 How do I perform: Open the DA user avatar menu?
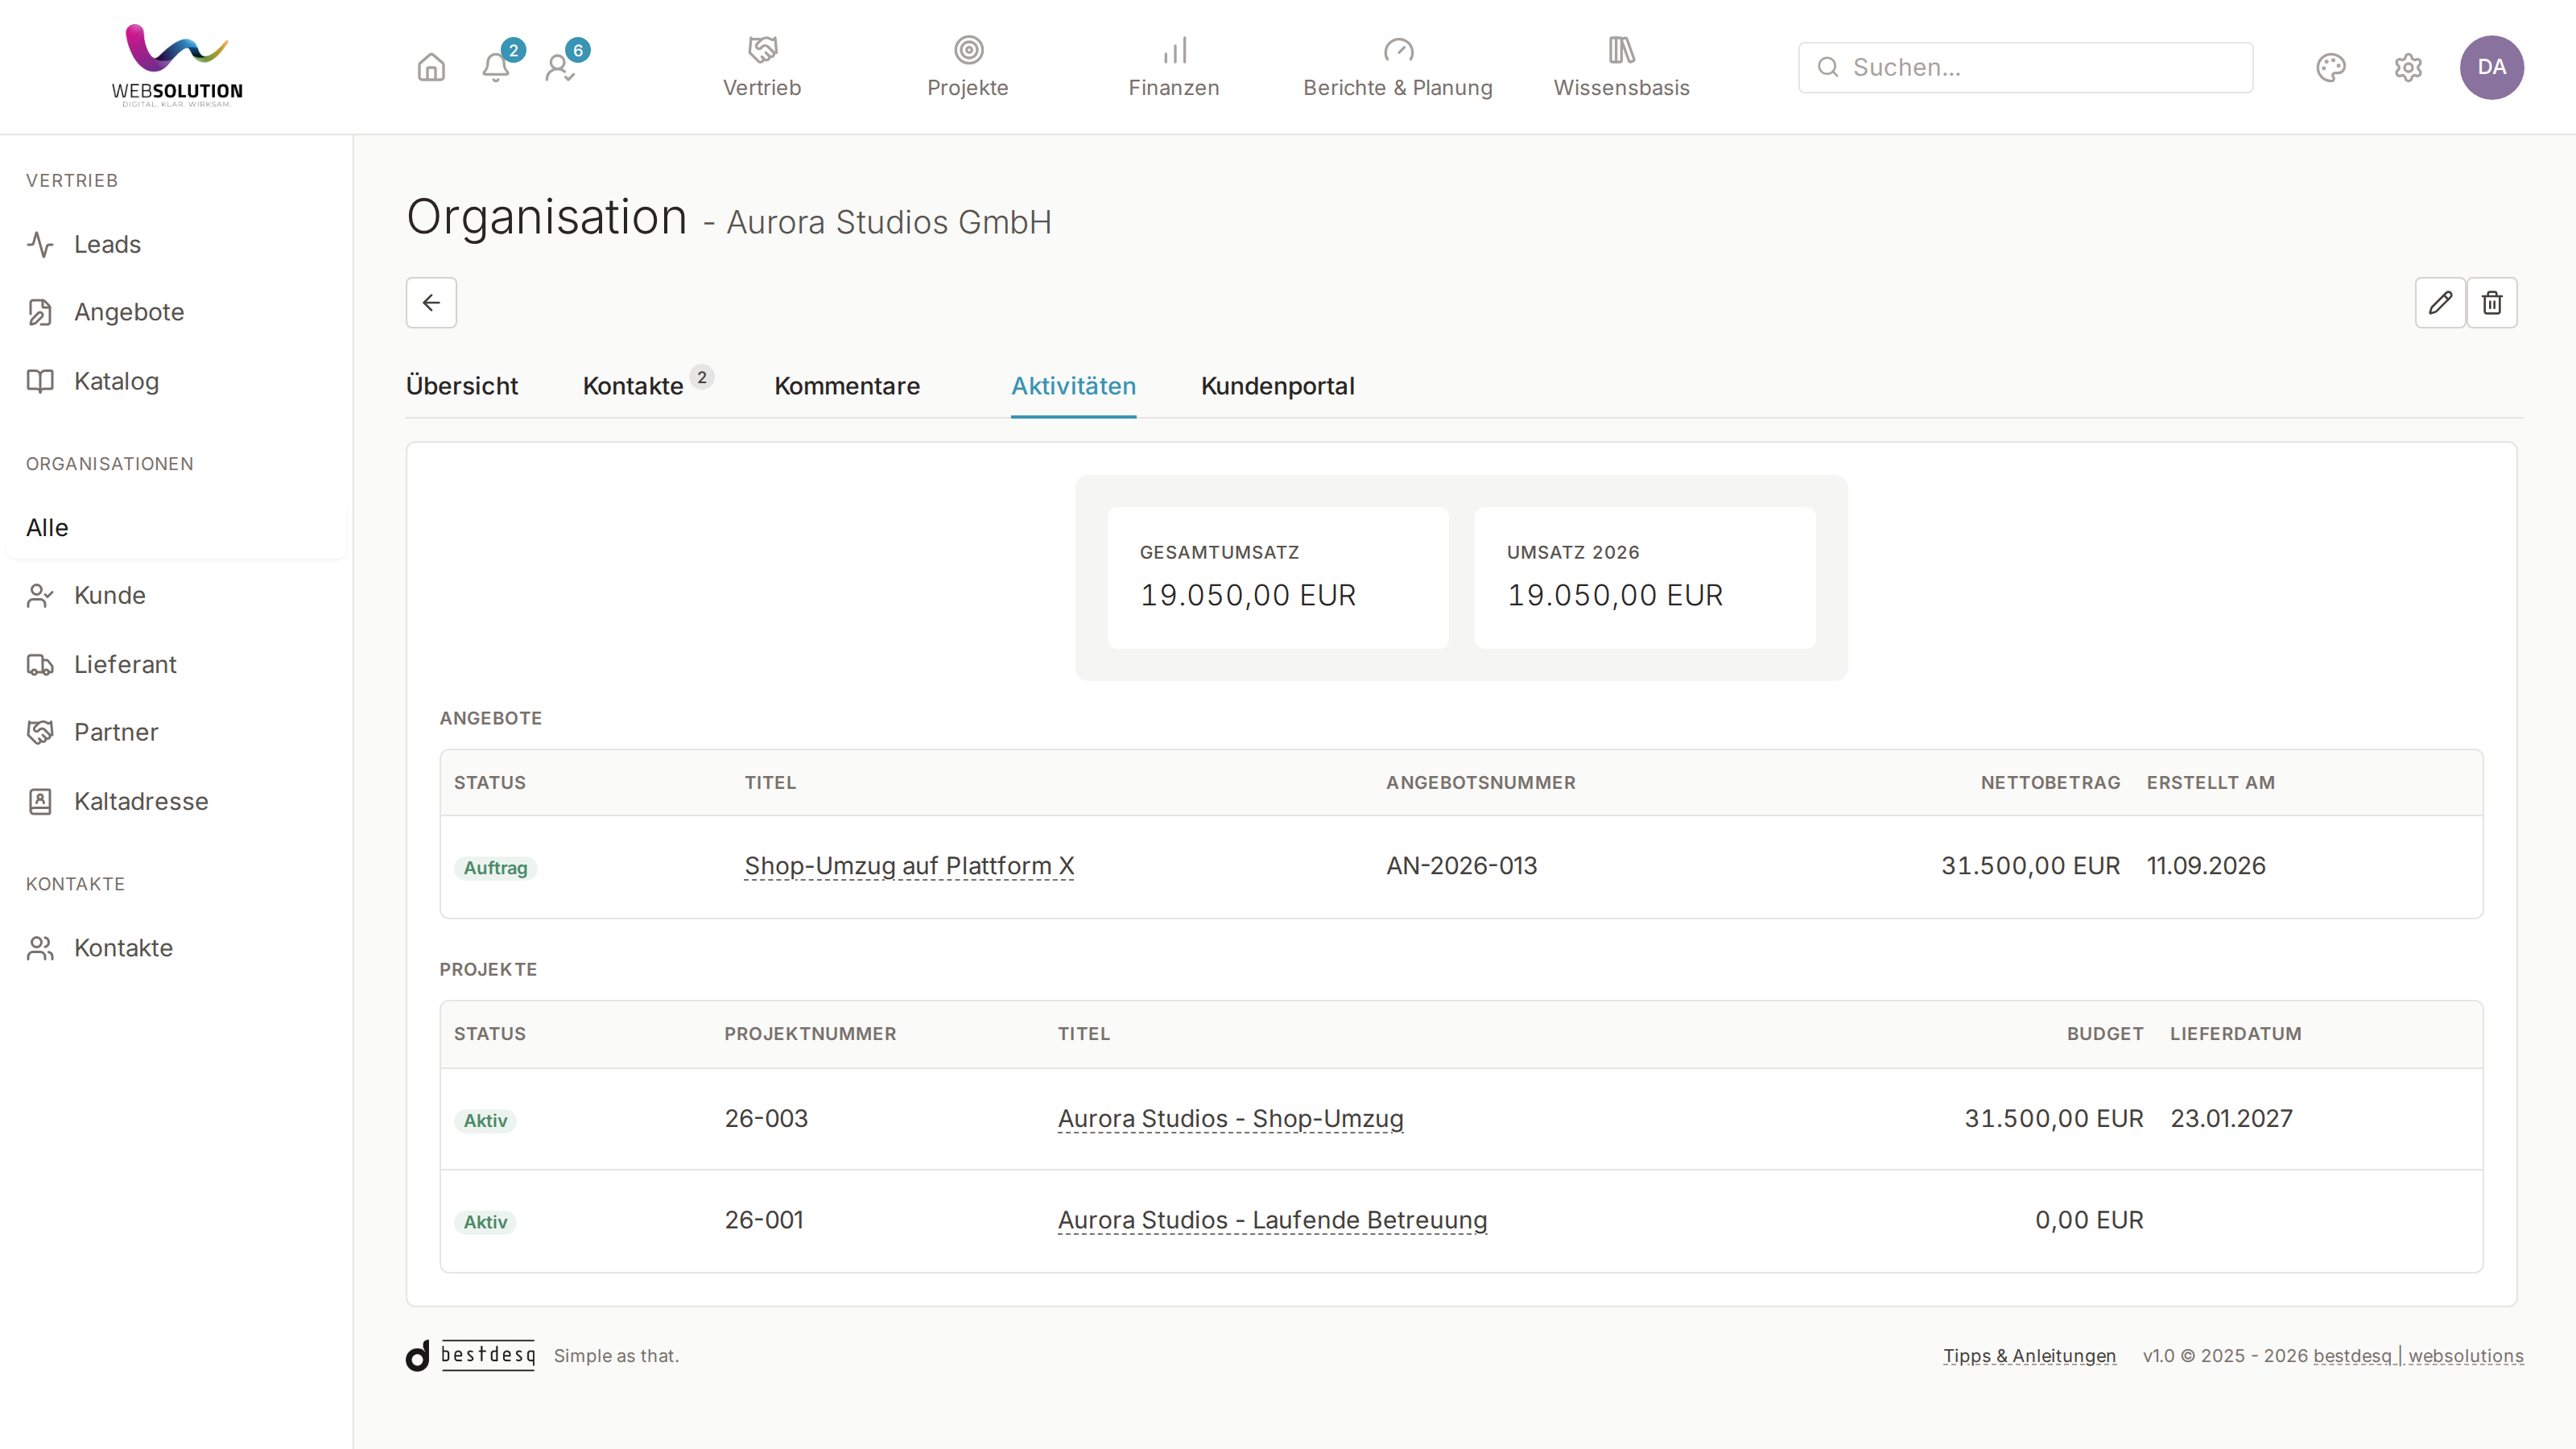click(x=2491, y=67)
